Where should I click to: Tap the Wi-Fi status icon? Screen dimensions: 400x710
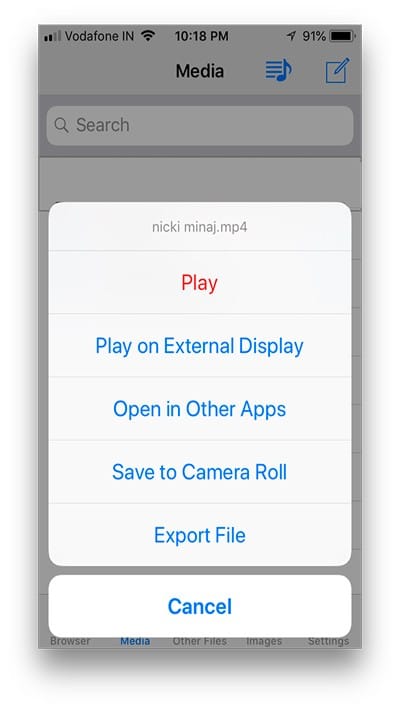[148, 36]
